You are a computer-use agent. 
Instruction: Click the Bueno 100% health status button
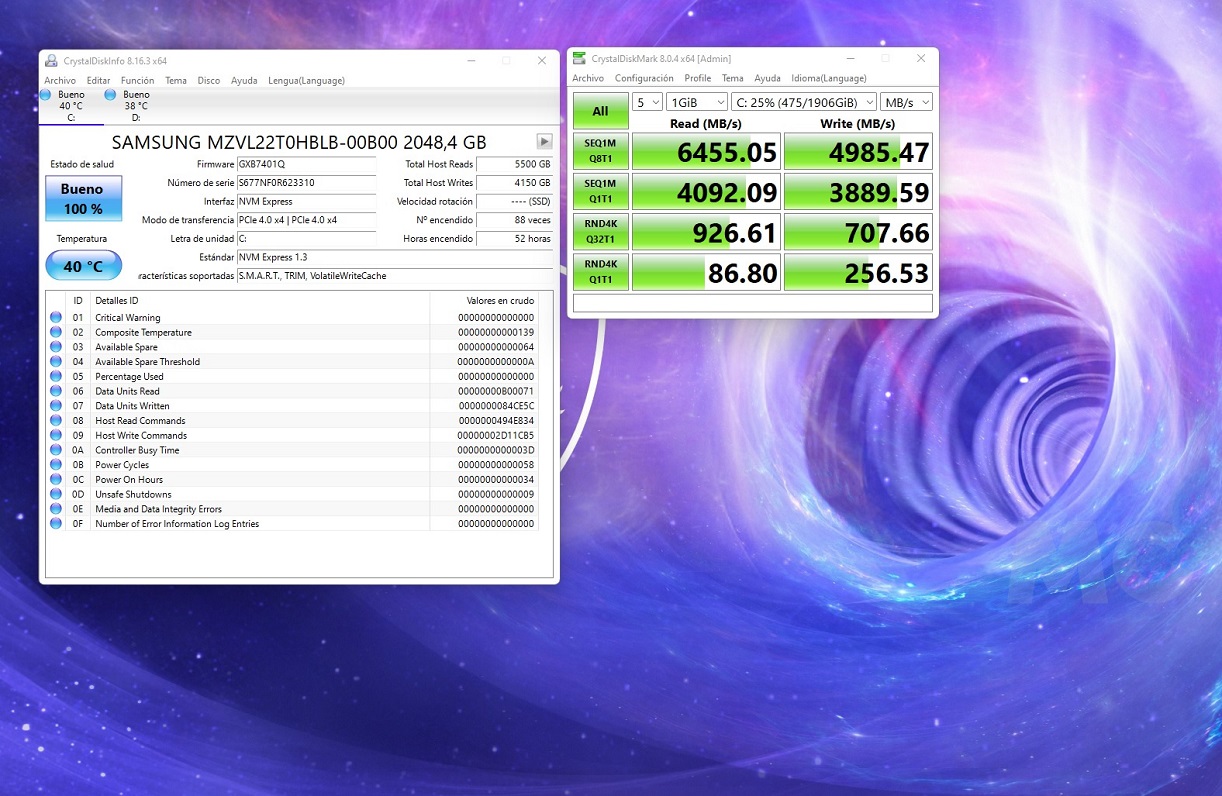tap(83, 198)
